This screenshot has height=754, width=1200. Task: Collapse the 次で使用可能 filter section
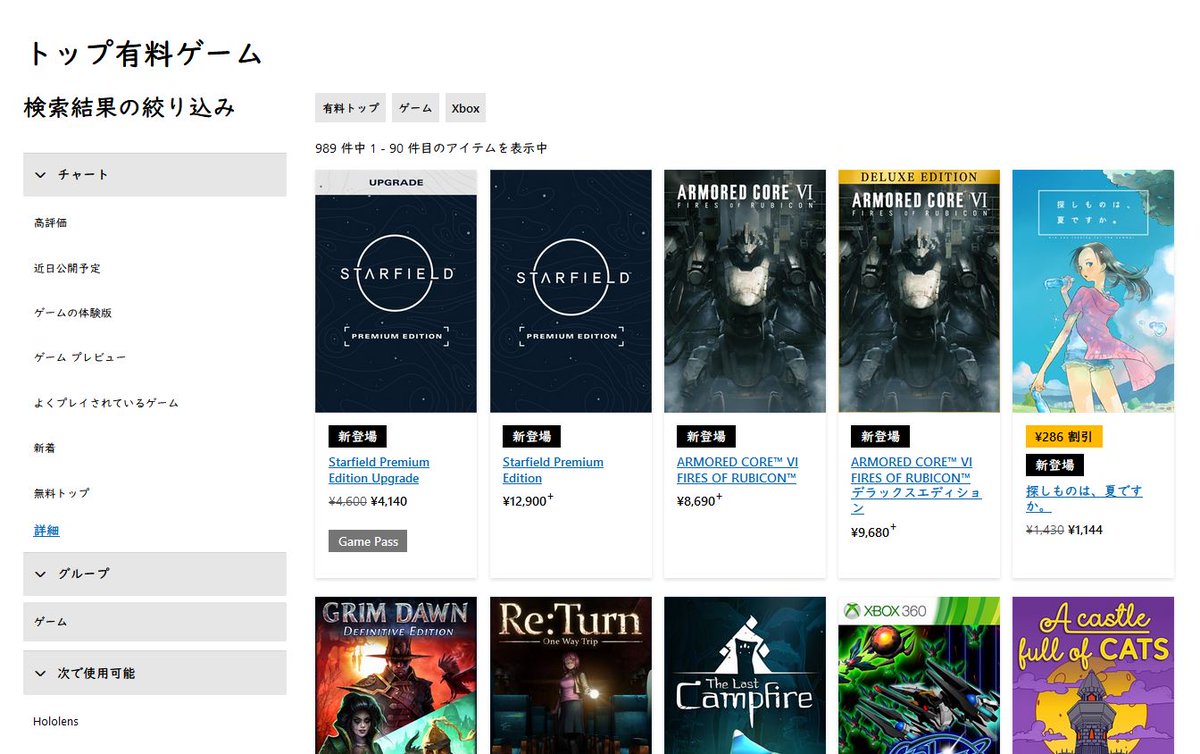pos(154,673)
